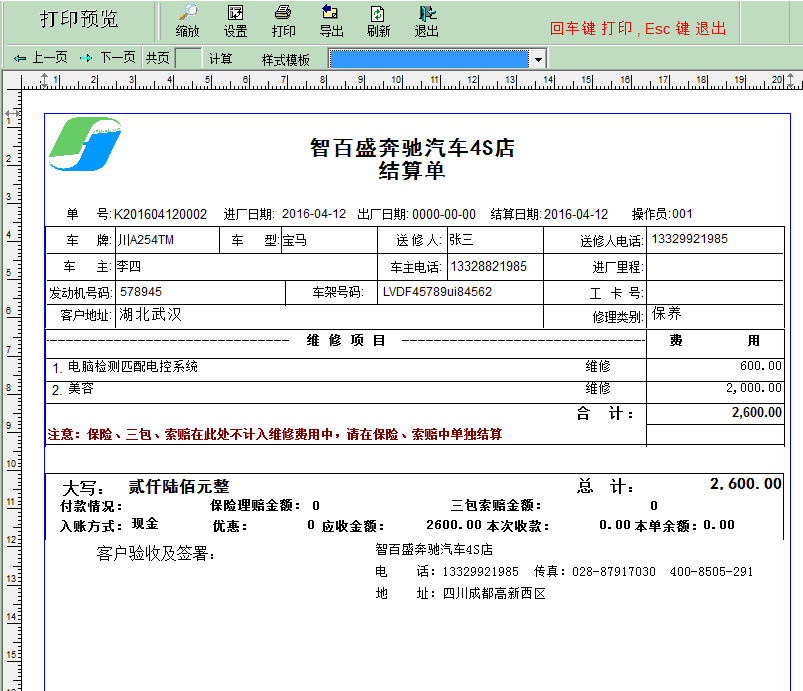Click the 刷新 refresh icon

(x=378, y=13)
